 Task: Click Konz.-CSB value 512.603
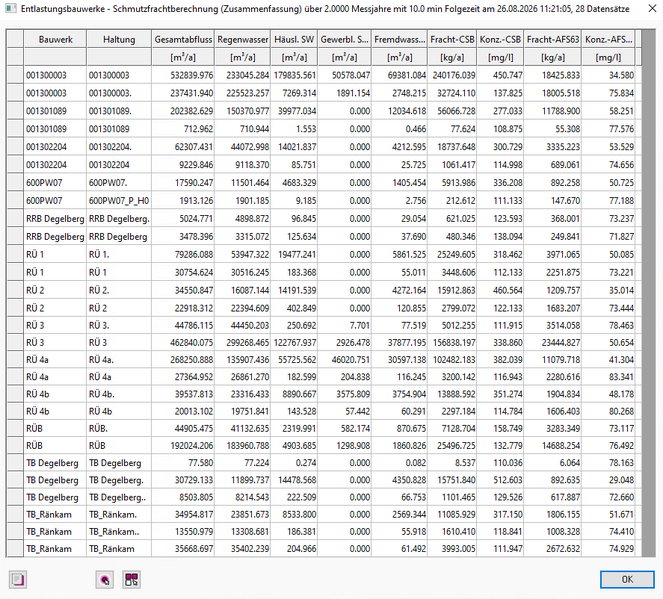(x=500, y=480)
